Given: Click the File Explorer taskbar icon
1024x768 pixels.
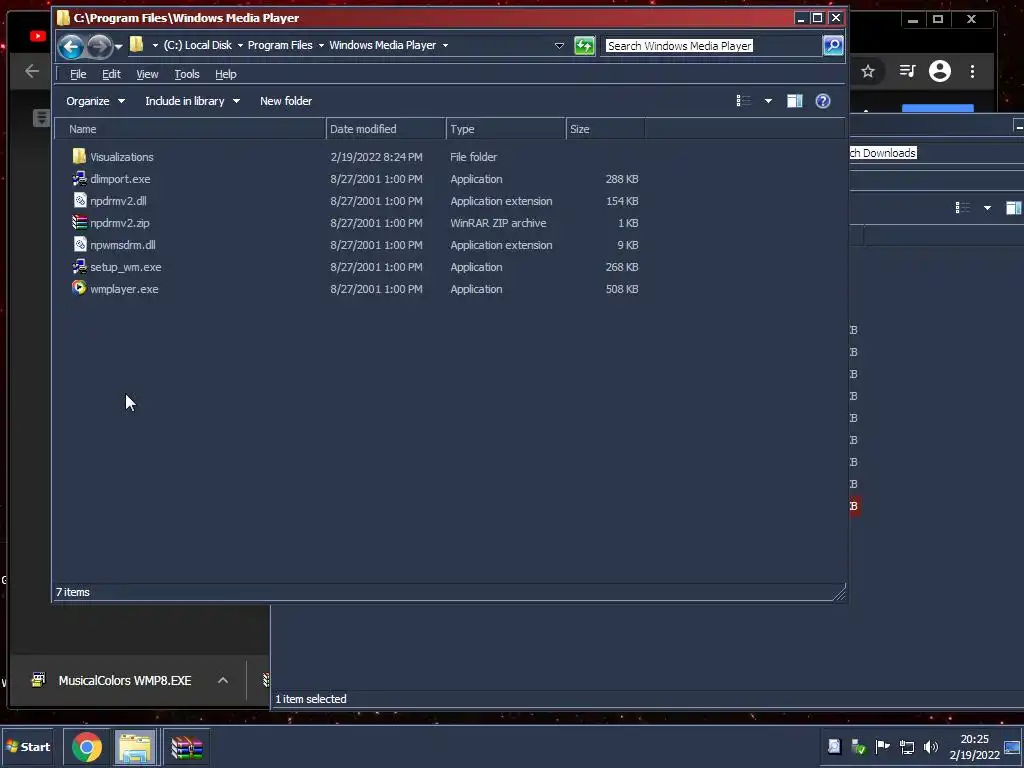Looking at the screenshot, I should point(135,747).
